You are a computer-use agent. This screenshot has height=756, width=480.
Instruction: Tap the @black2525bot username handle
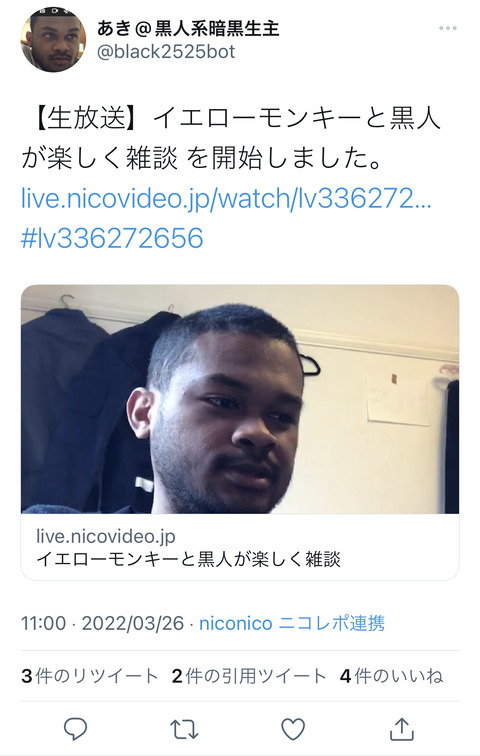click(x=166, y=52)
